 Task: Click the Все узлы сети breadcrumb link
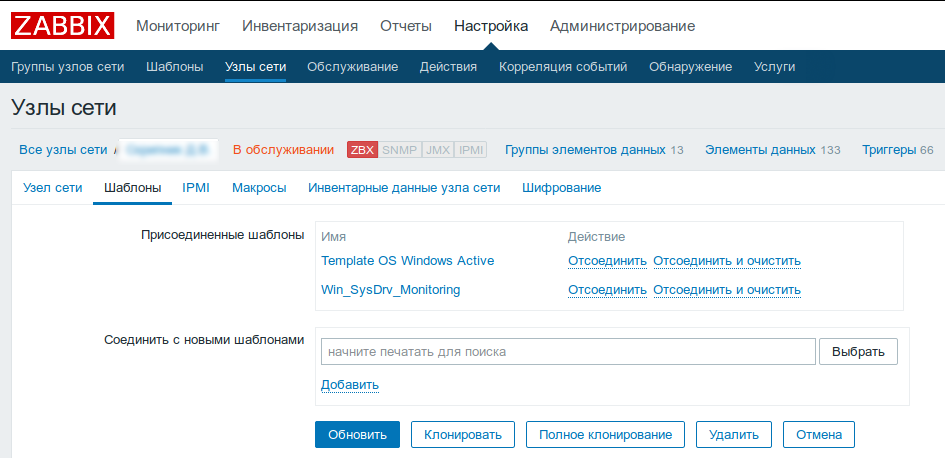tap(63, 150)
